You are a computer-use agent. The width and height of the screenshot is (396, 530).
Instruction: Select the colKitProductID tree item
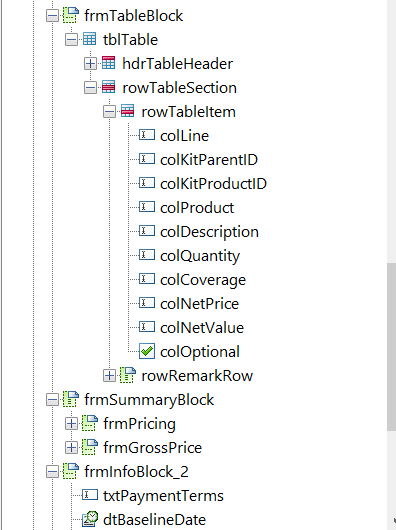point(213,184)
